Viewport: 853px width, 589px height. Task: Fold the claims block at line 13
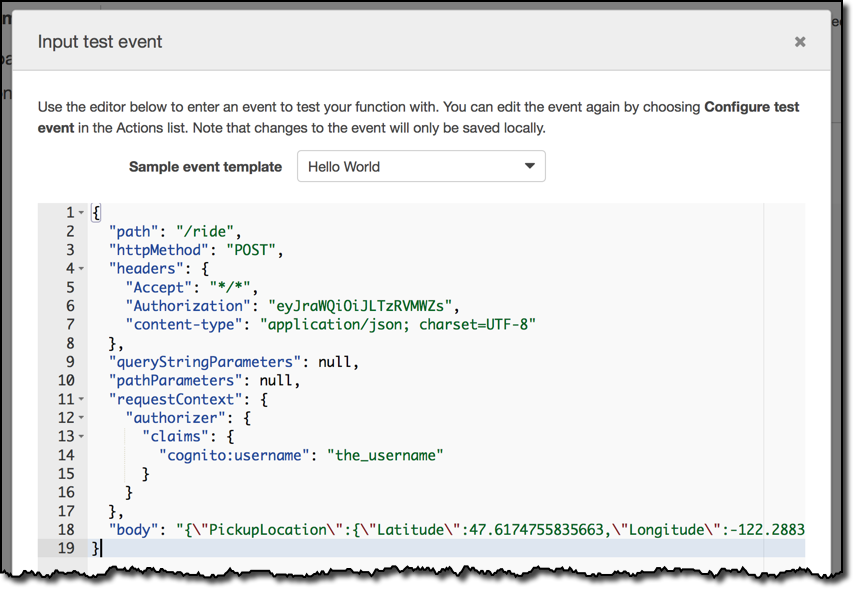(81, 436)
